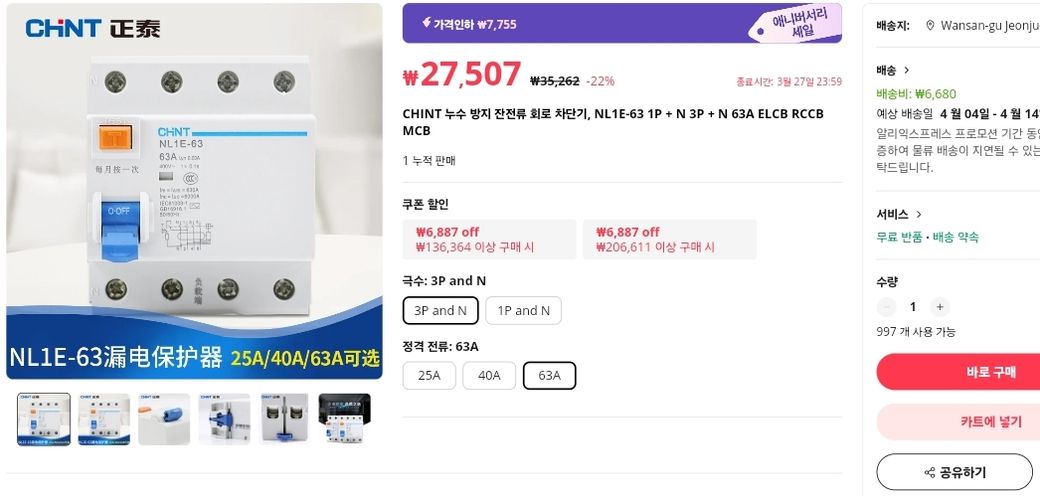
Task: Choose the 63A rated current option
Action: 549,375
